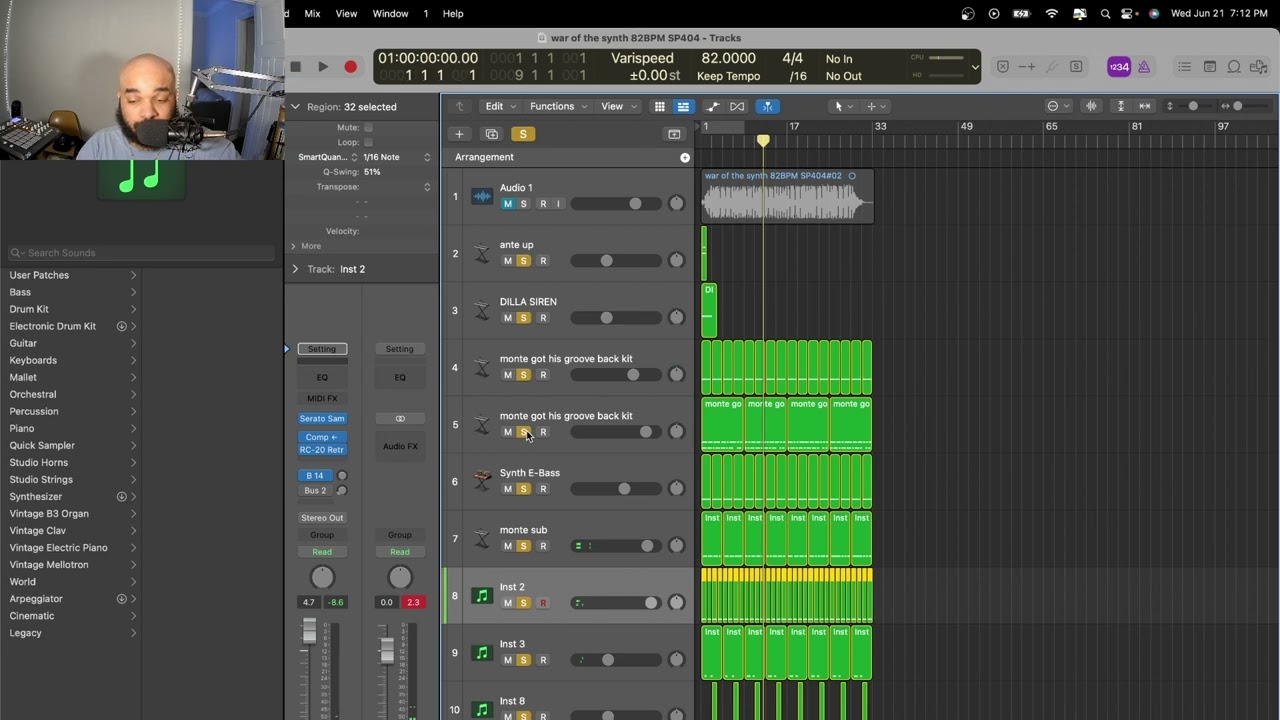The height and width of the screenshot is (720, 1280).
Task: Click the Solo S button in control bar
Action: (x=1076, y=67)
